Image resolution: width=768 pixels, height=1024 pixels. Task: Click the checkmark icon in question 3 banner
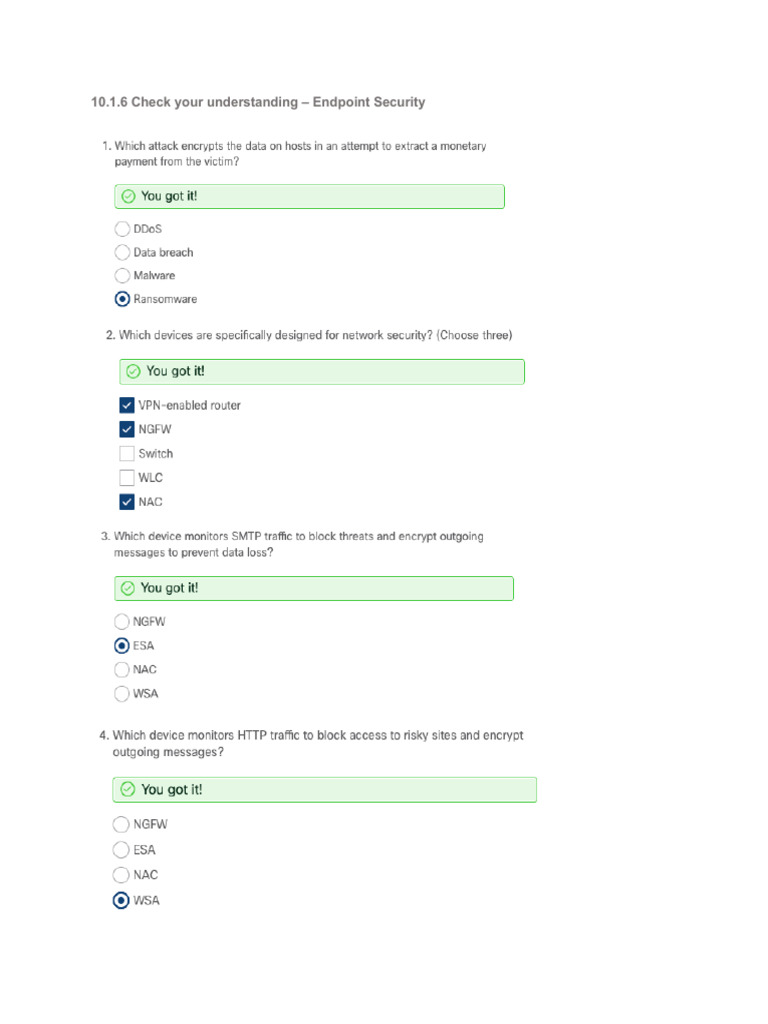pos(128,588)
